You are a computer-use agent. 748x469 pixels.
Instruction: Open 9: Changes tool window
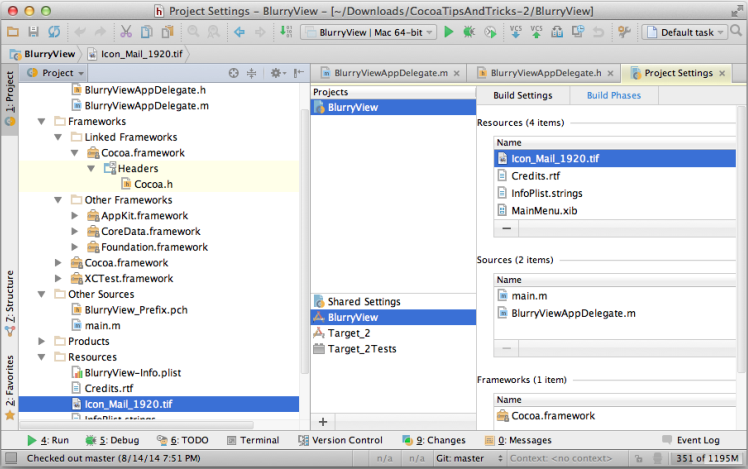tap(434, 440)
